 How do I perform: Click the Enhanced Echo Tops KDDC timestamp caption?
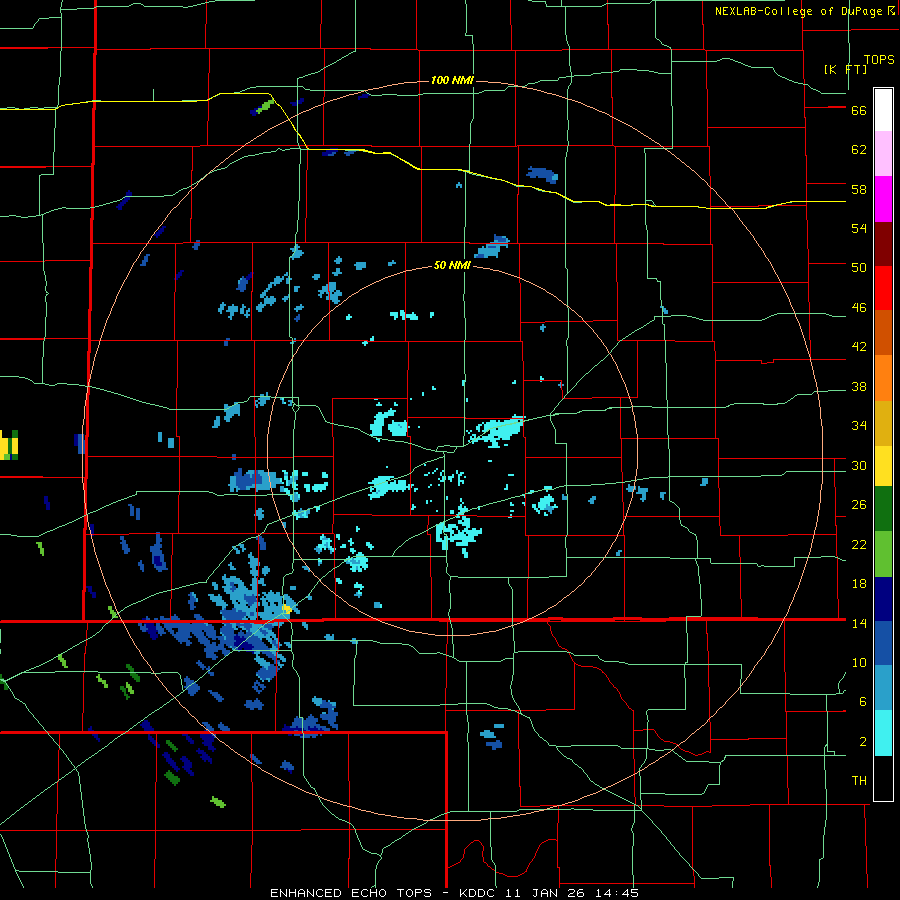tap(454, 893)
